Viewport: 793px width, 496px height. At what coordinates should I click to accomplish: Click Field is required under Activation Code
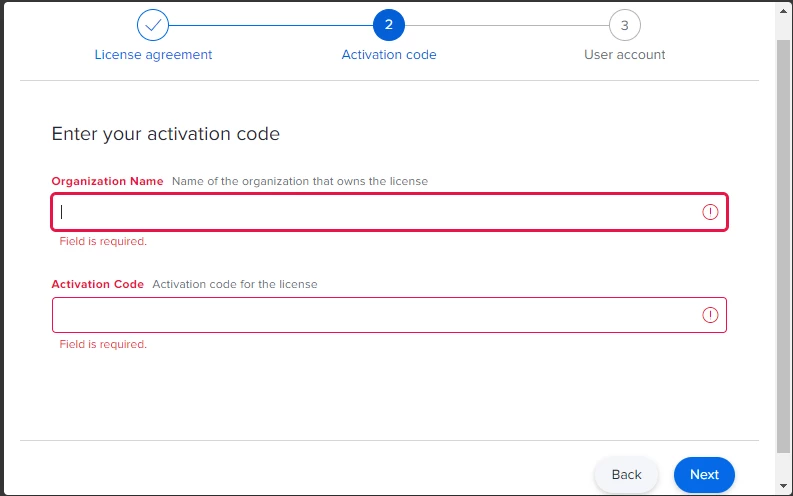103,344
